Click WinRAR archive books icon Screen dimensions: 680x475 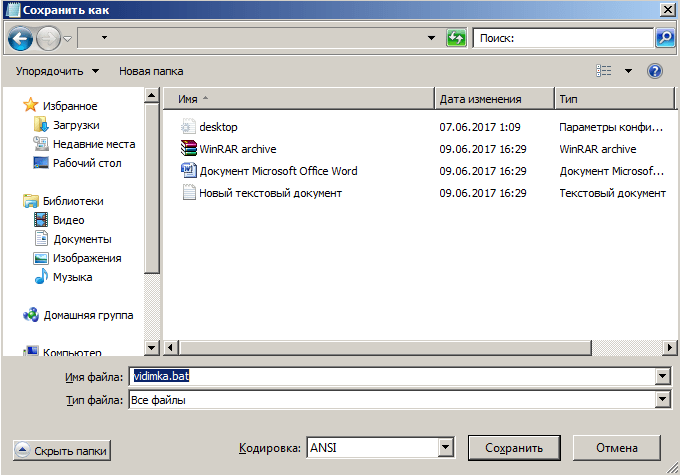pyautogui.click(x=188, y=148)
